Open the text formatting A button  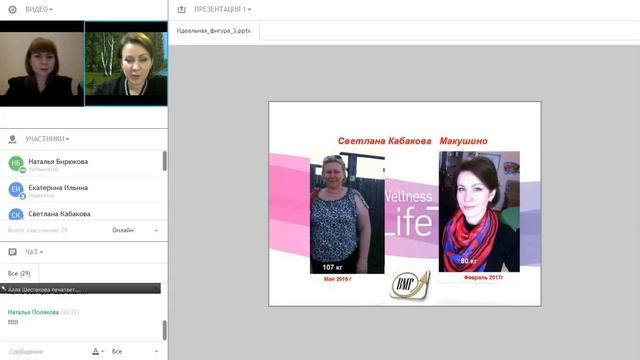point(97,351)
